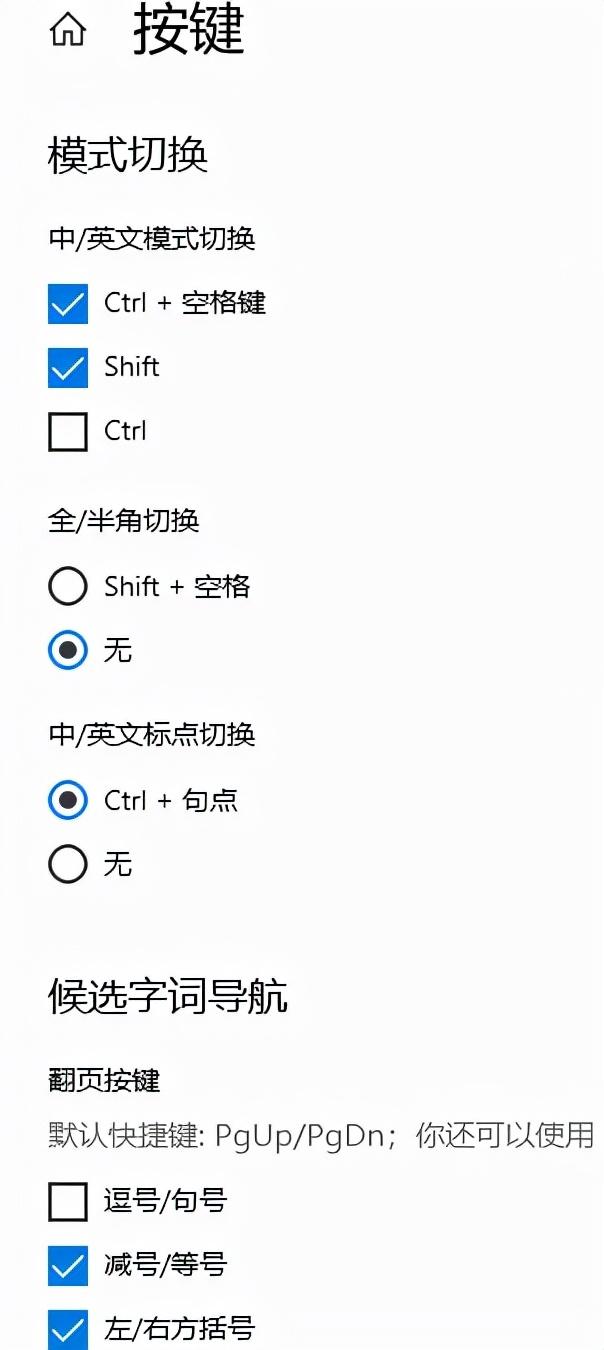This screenshot has height=1350, width=604.
Task: Enable Ctrl as a mode switch key
Action: point(67,432)
